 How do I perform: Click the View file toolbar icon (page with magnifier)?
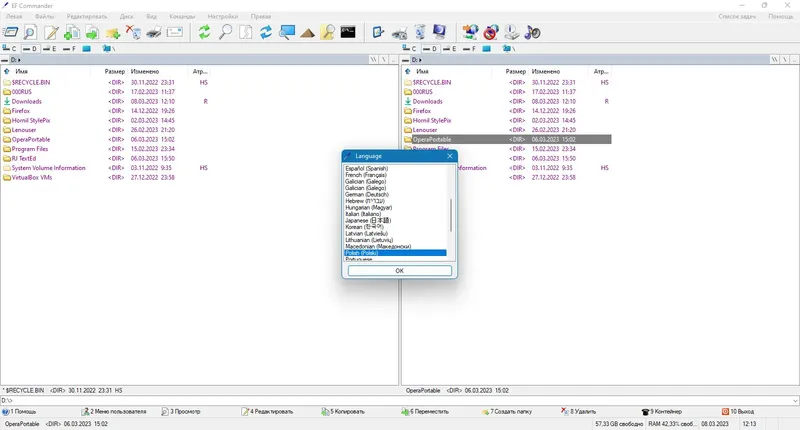coord(31,33)
